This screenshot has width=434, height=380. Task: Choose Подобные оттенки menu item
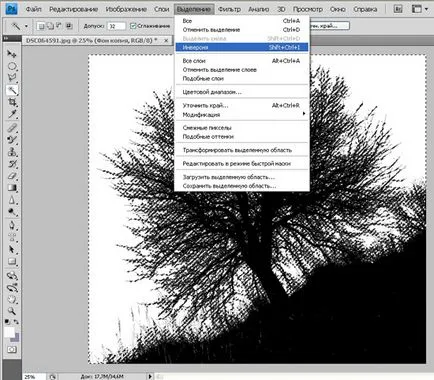pos(242,136)
